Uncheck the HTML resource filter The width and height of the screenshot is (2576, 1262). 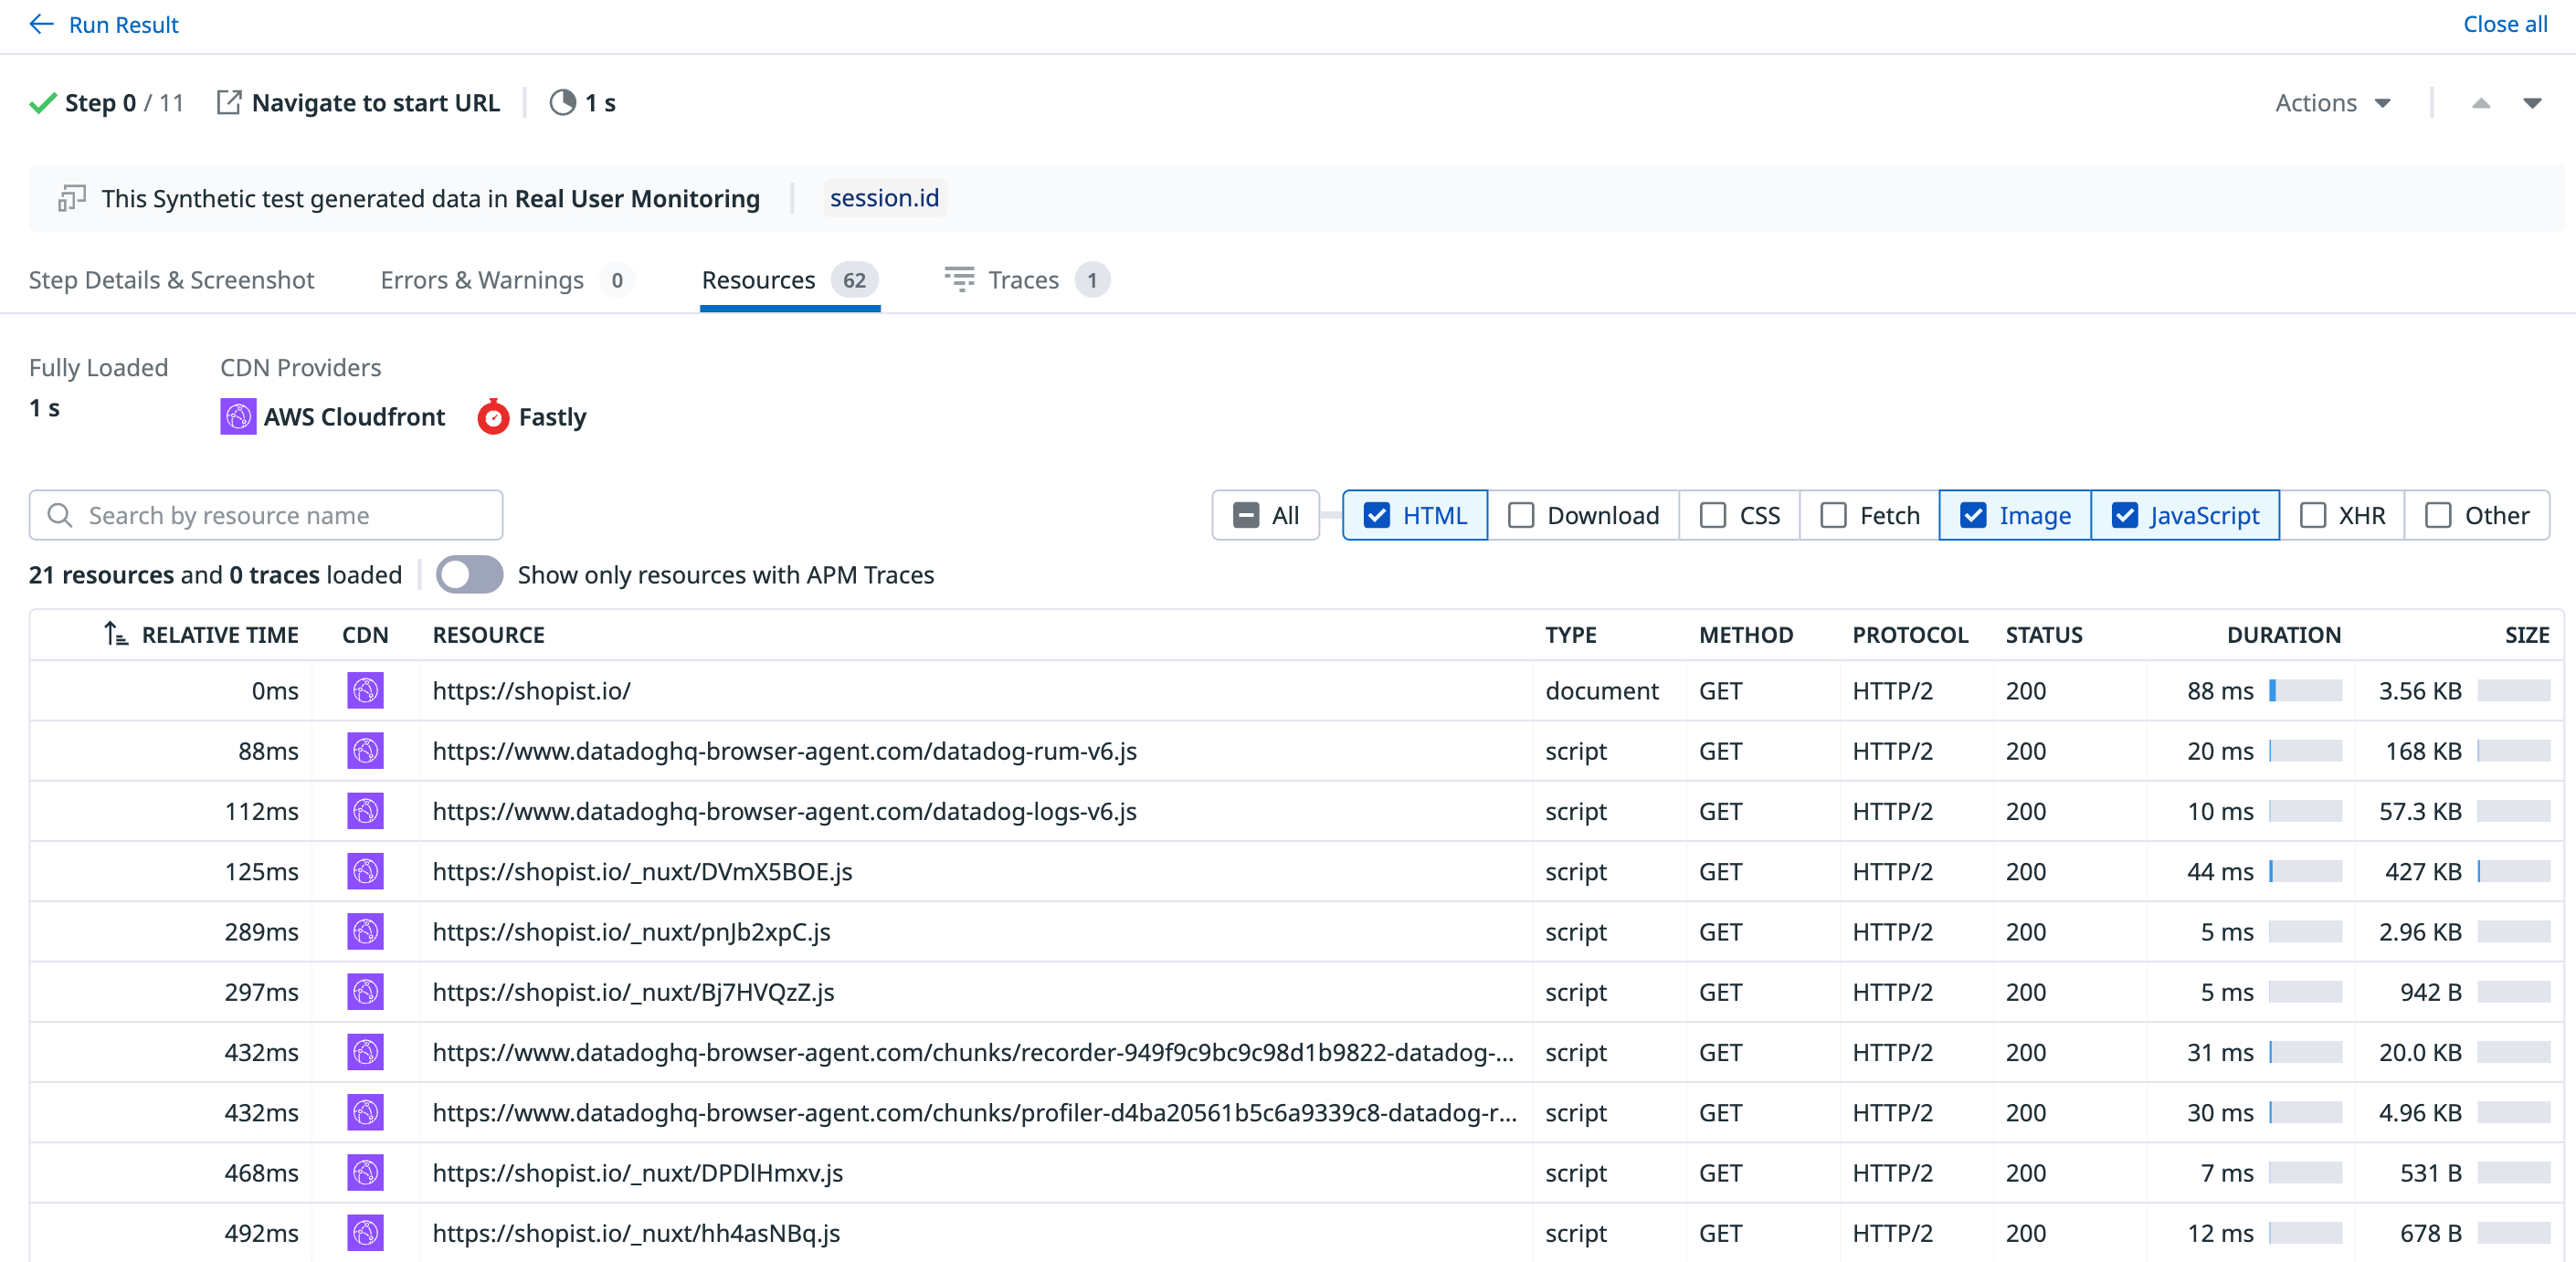click(1377, 515)
